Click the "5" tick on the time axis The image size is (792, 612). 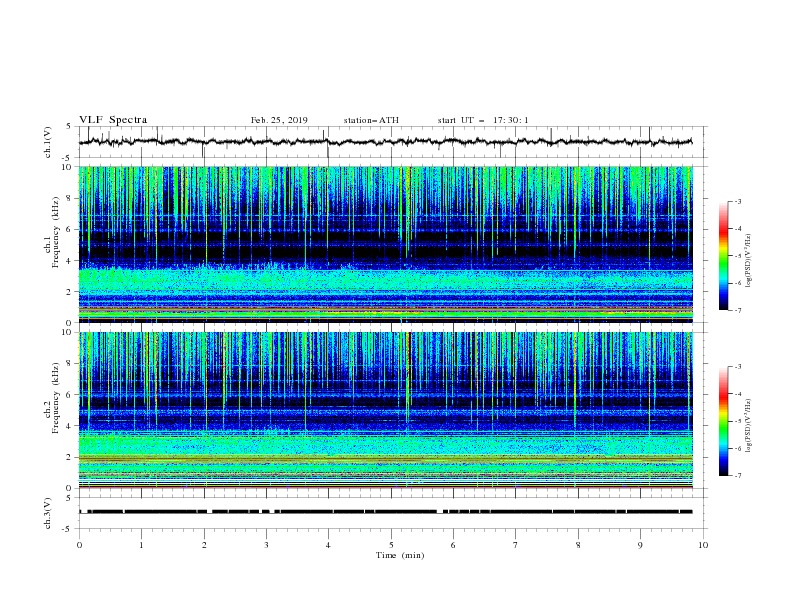[391, 545]
